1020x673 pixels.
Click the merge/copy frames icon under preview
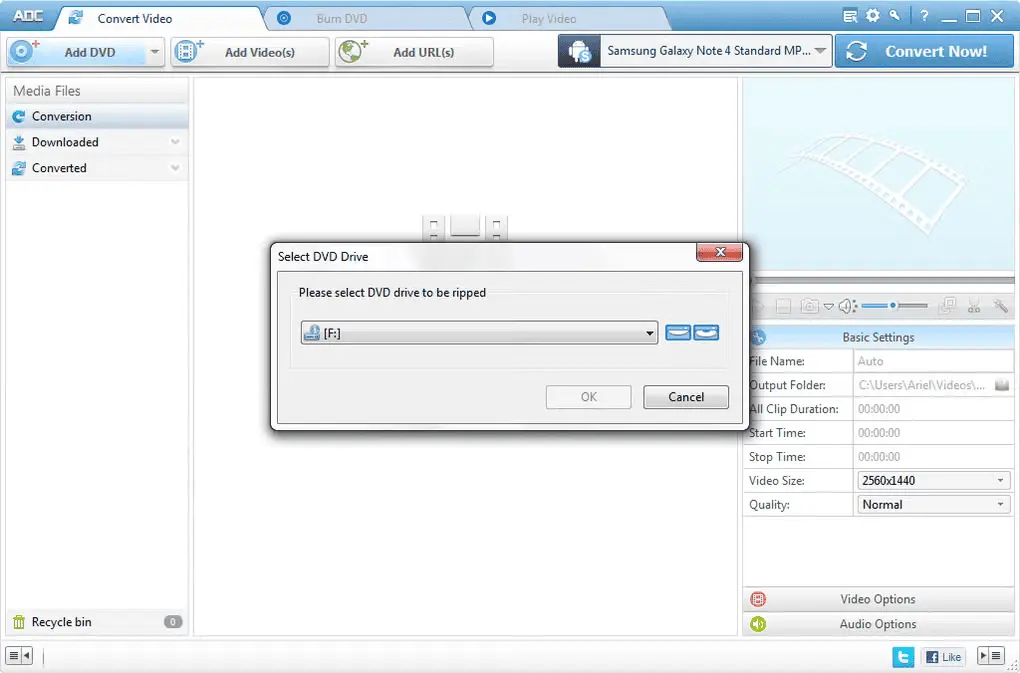pyautogui.click(x=948, y=306)
